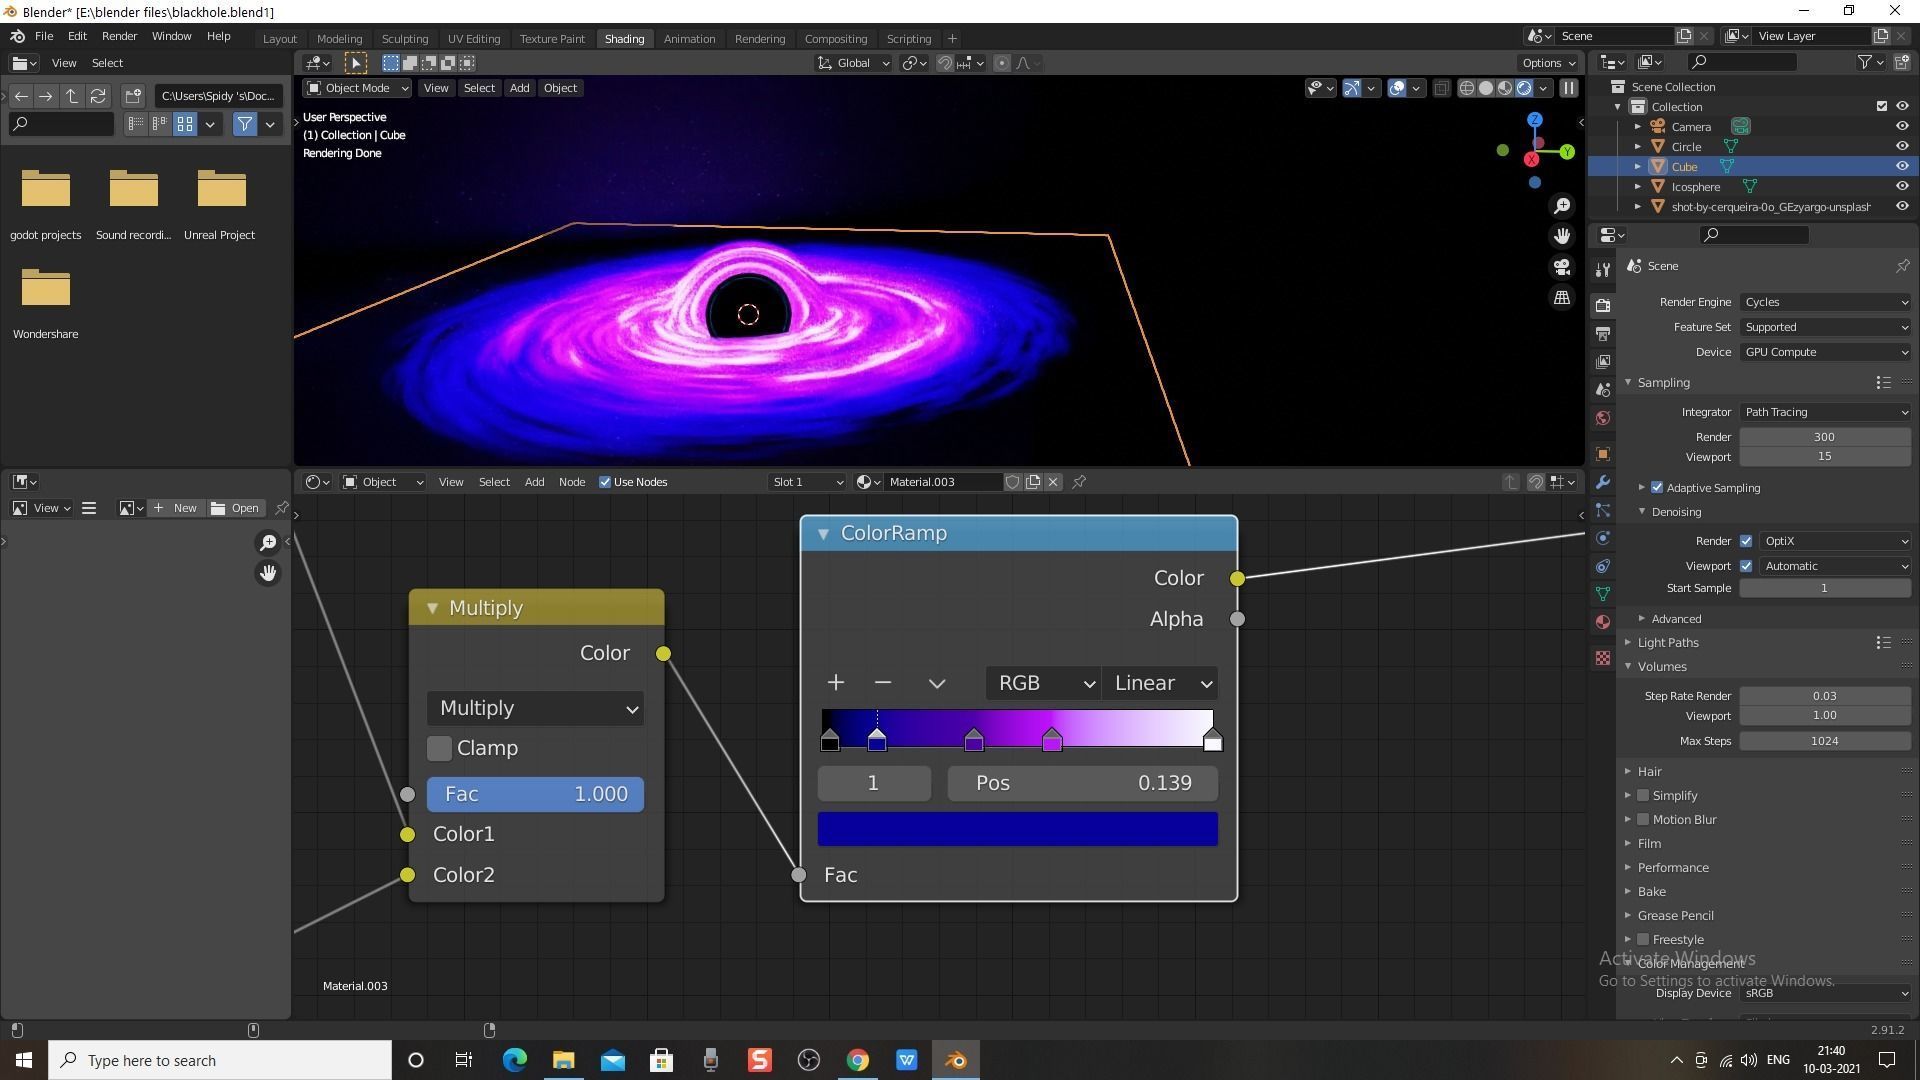This screenshot has height=1080, width=1920.
Task: Unlink Material.003 with the X button
Action: click(x=1053, y=482)
